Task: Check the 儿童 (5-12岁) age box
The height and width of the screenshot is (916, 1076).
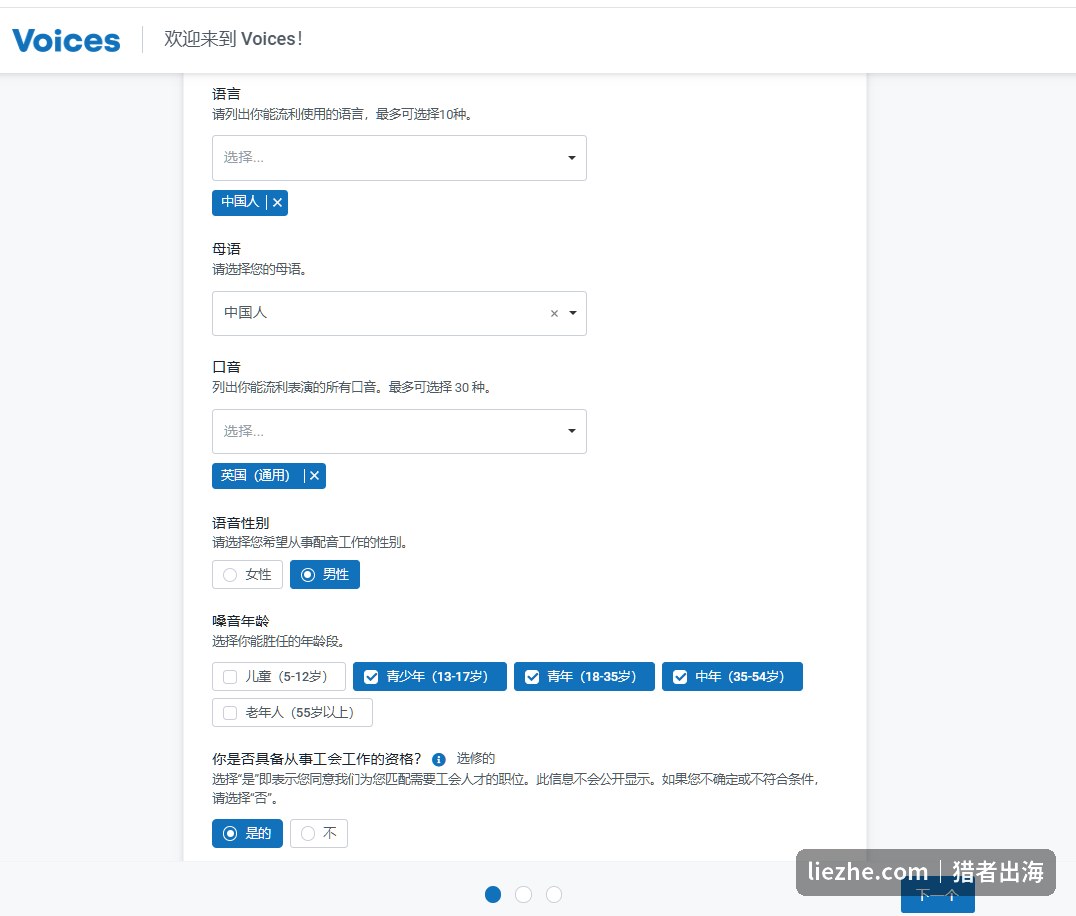Action: [x=279, y=677]
